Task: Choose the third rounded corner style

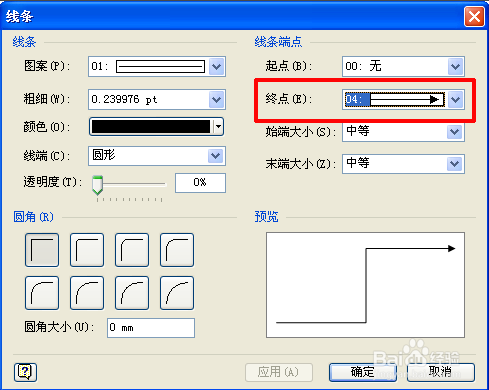Action: [132, 250]
